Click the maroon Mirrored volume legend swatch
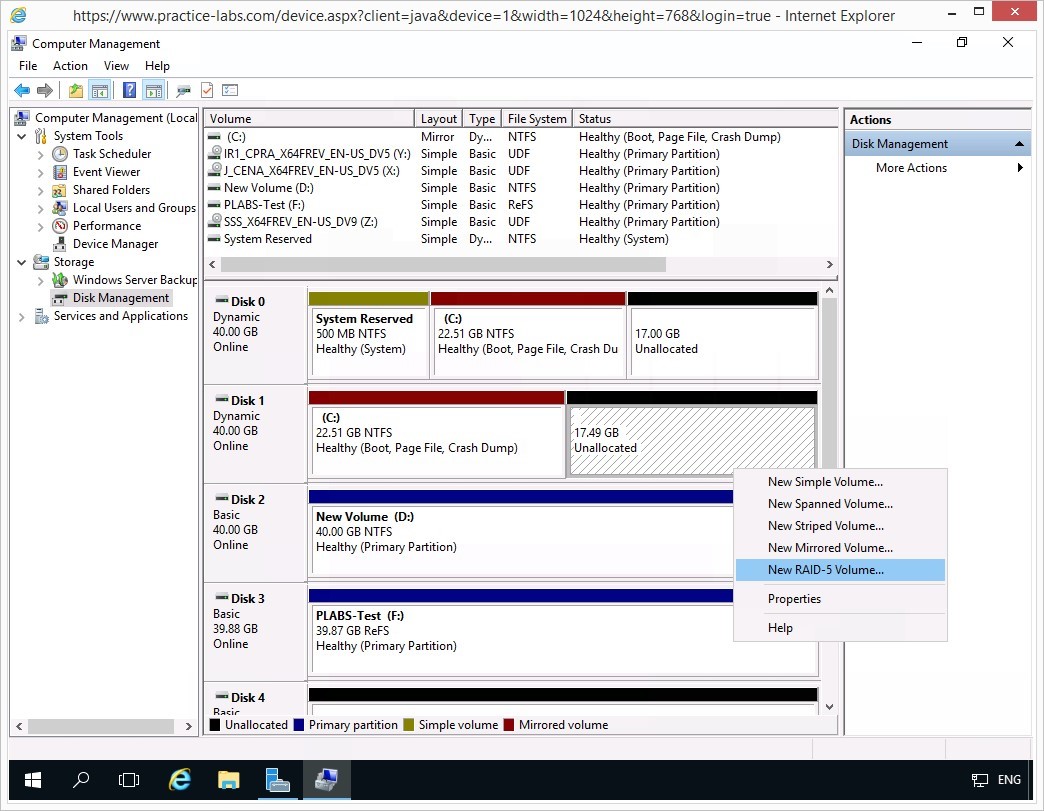This screenshot has height=811, width=1044. [x=510, y=725]
